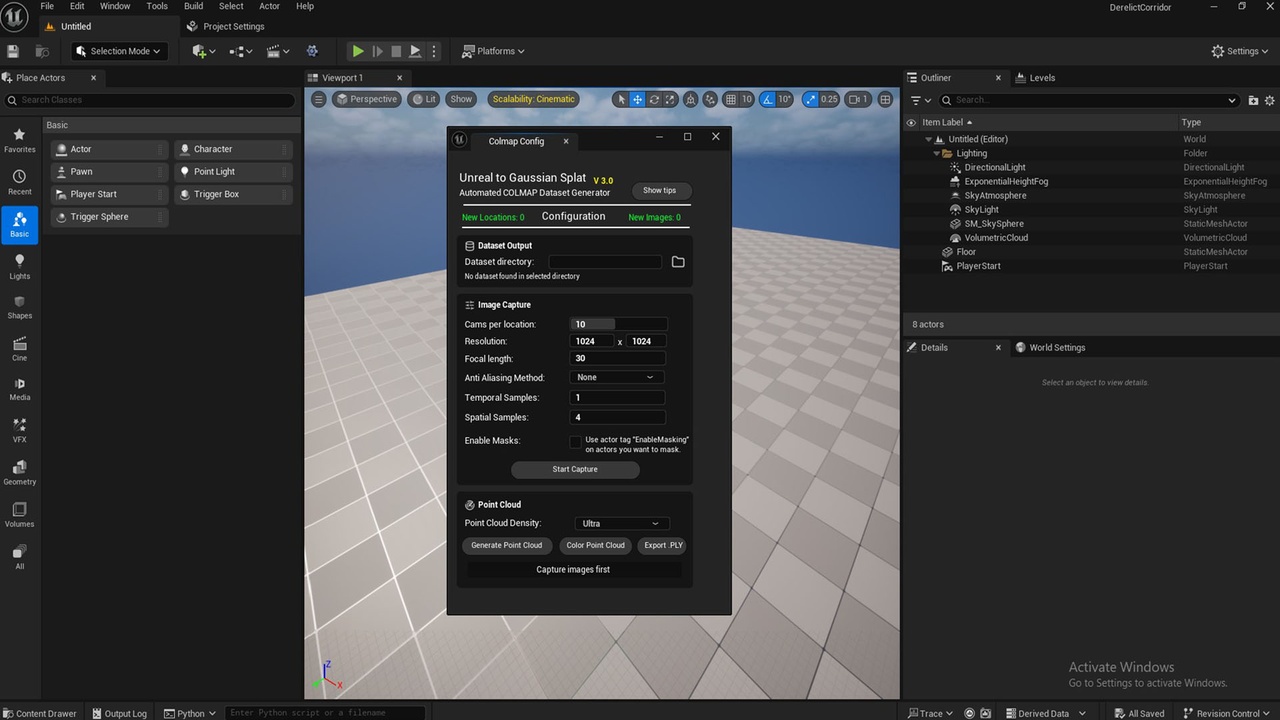Viewport: 1280px width, 720px height.
Task: Enable the Masks checkbox in Colmap Config
Action: 575,442
